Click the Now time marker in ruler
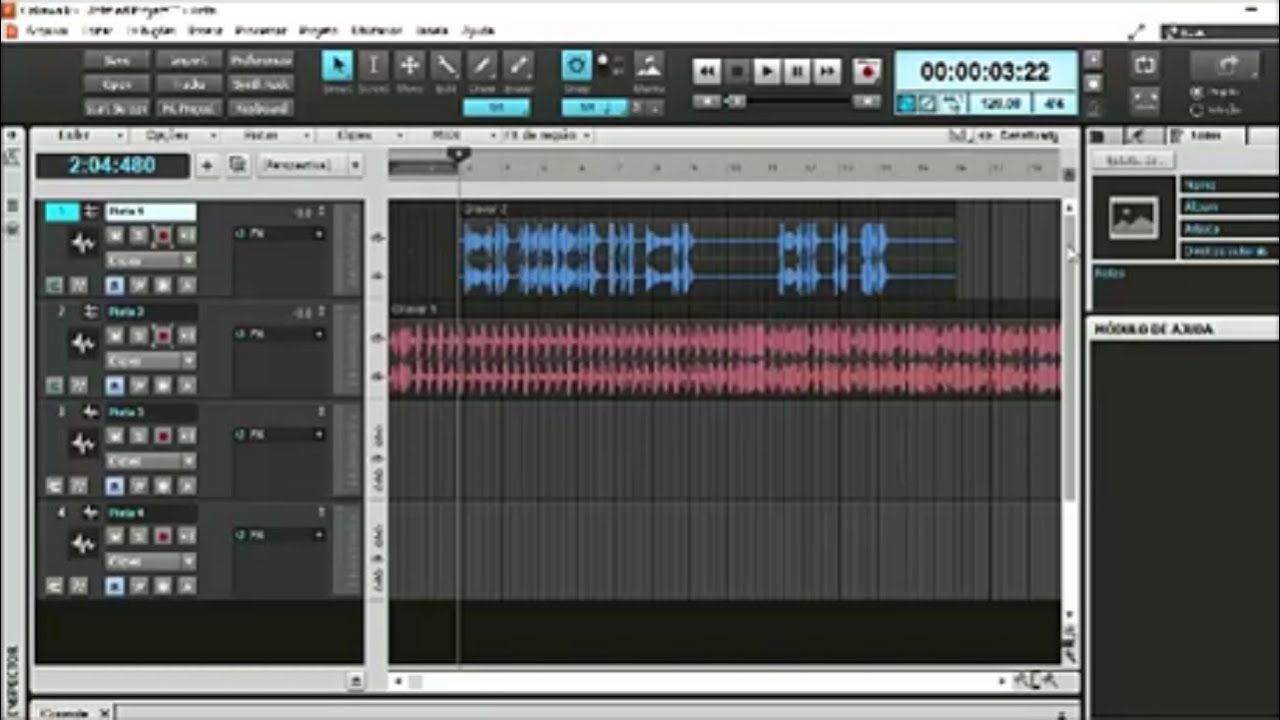1280x720 pixels. (x=458, y=154)
